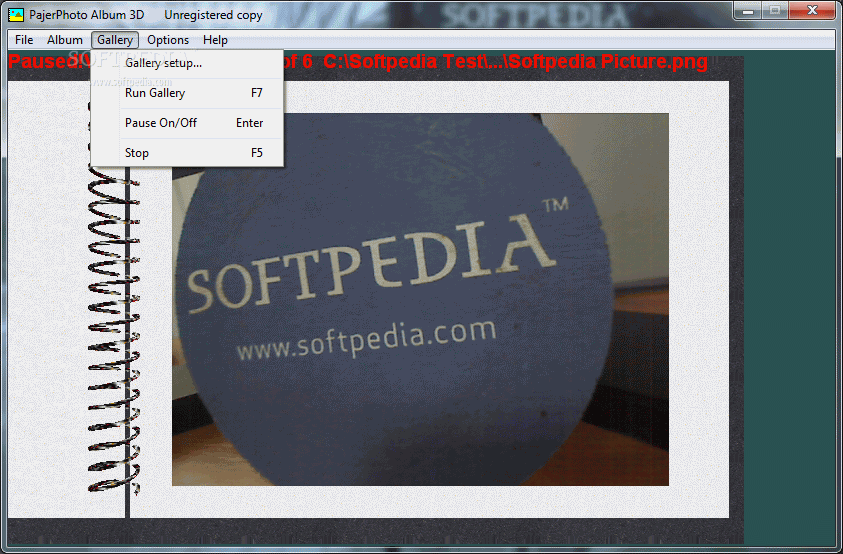Open the Help menu
The height and width of the screenshot is (554, 843).
(215, 40)
